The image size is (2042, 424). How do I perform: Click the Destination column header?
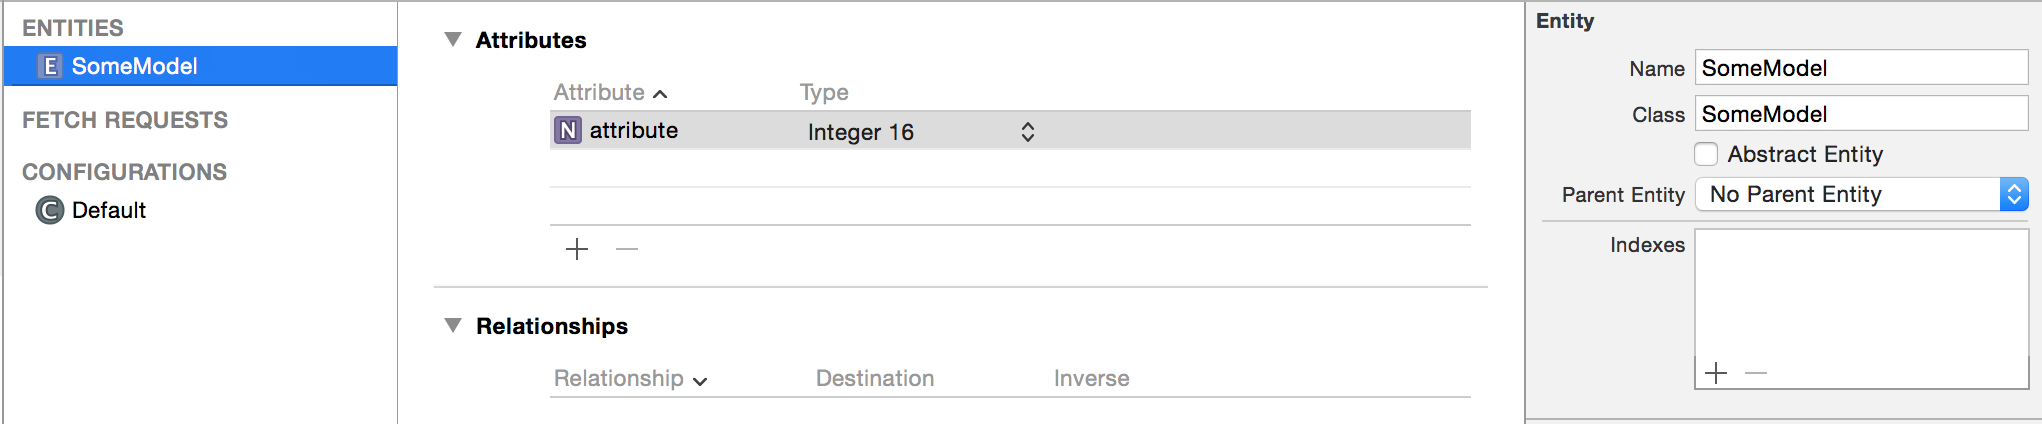[875, 379]
